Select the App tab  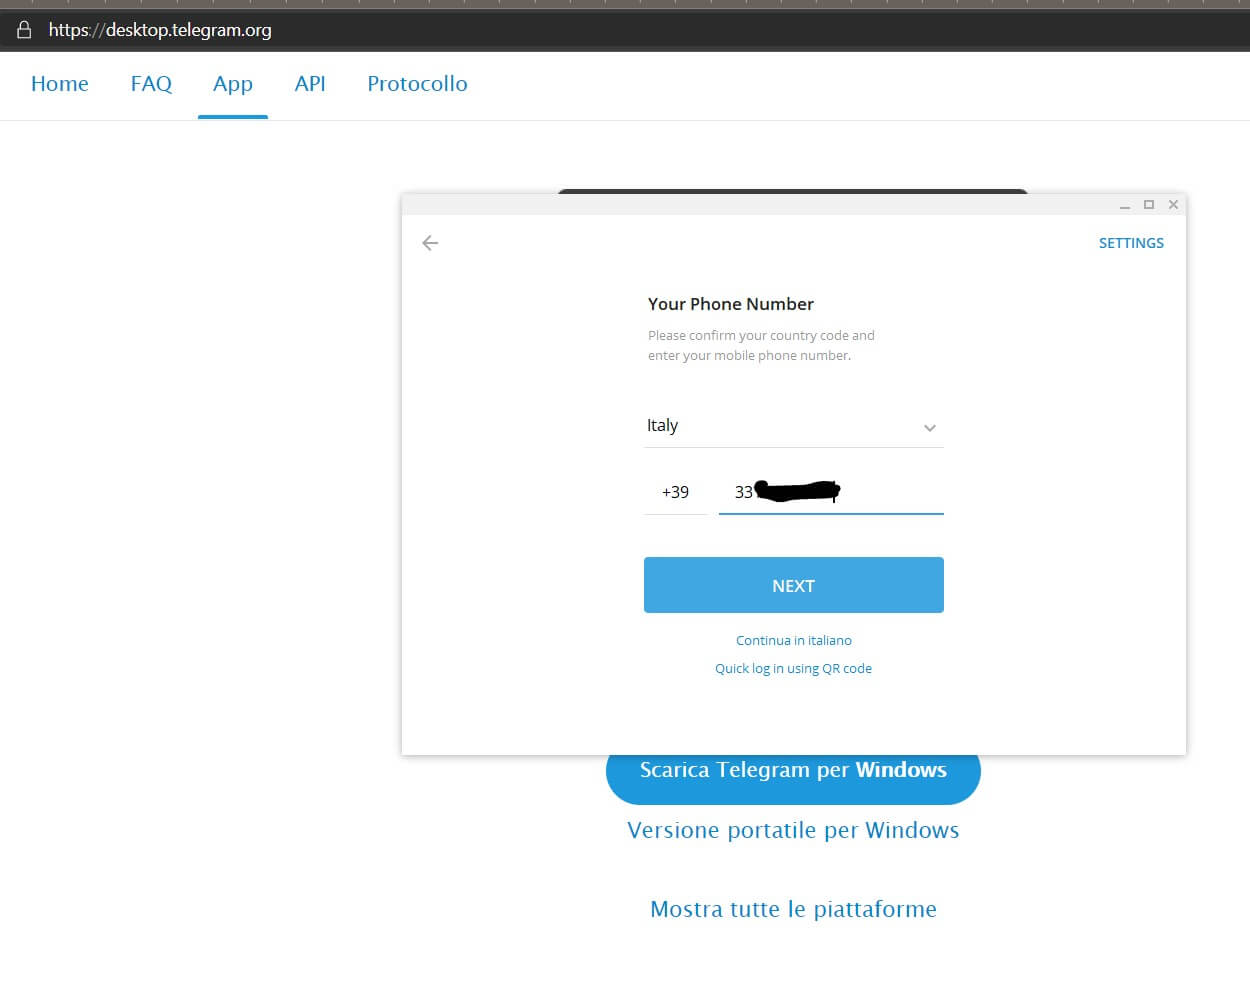232,84
